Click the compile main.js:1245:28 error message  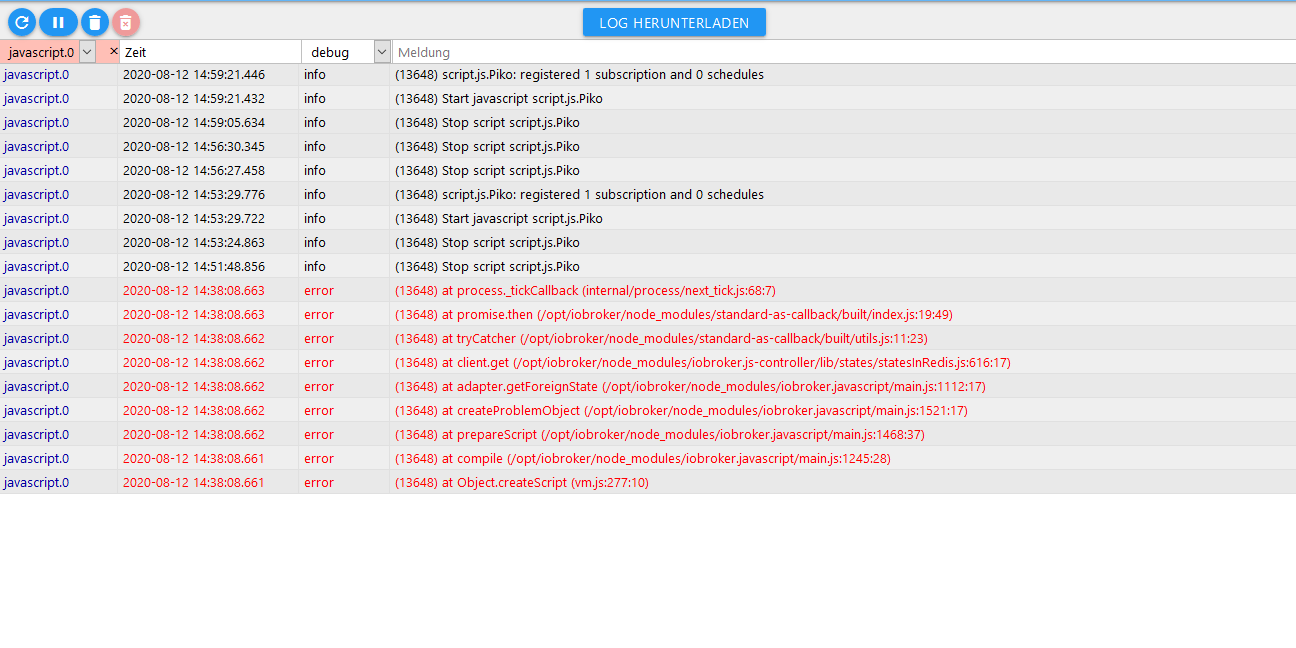pos(642,458)
